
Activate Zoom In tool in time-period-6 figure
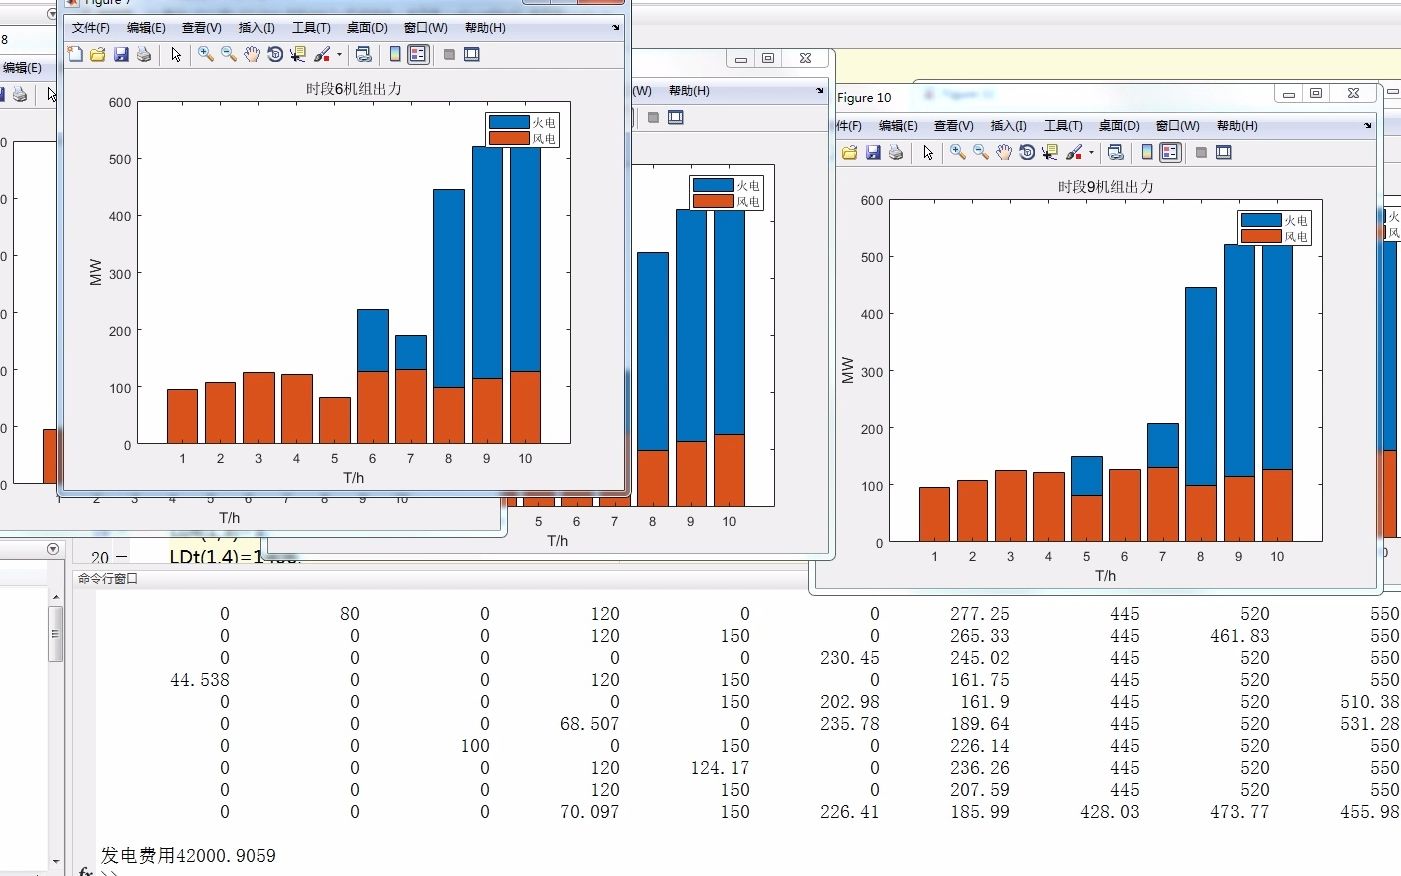(x=206, y=54)
